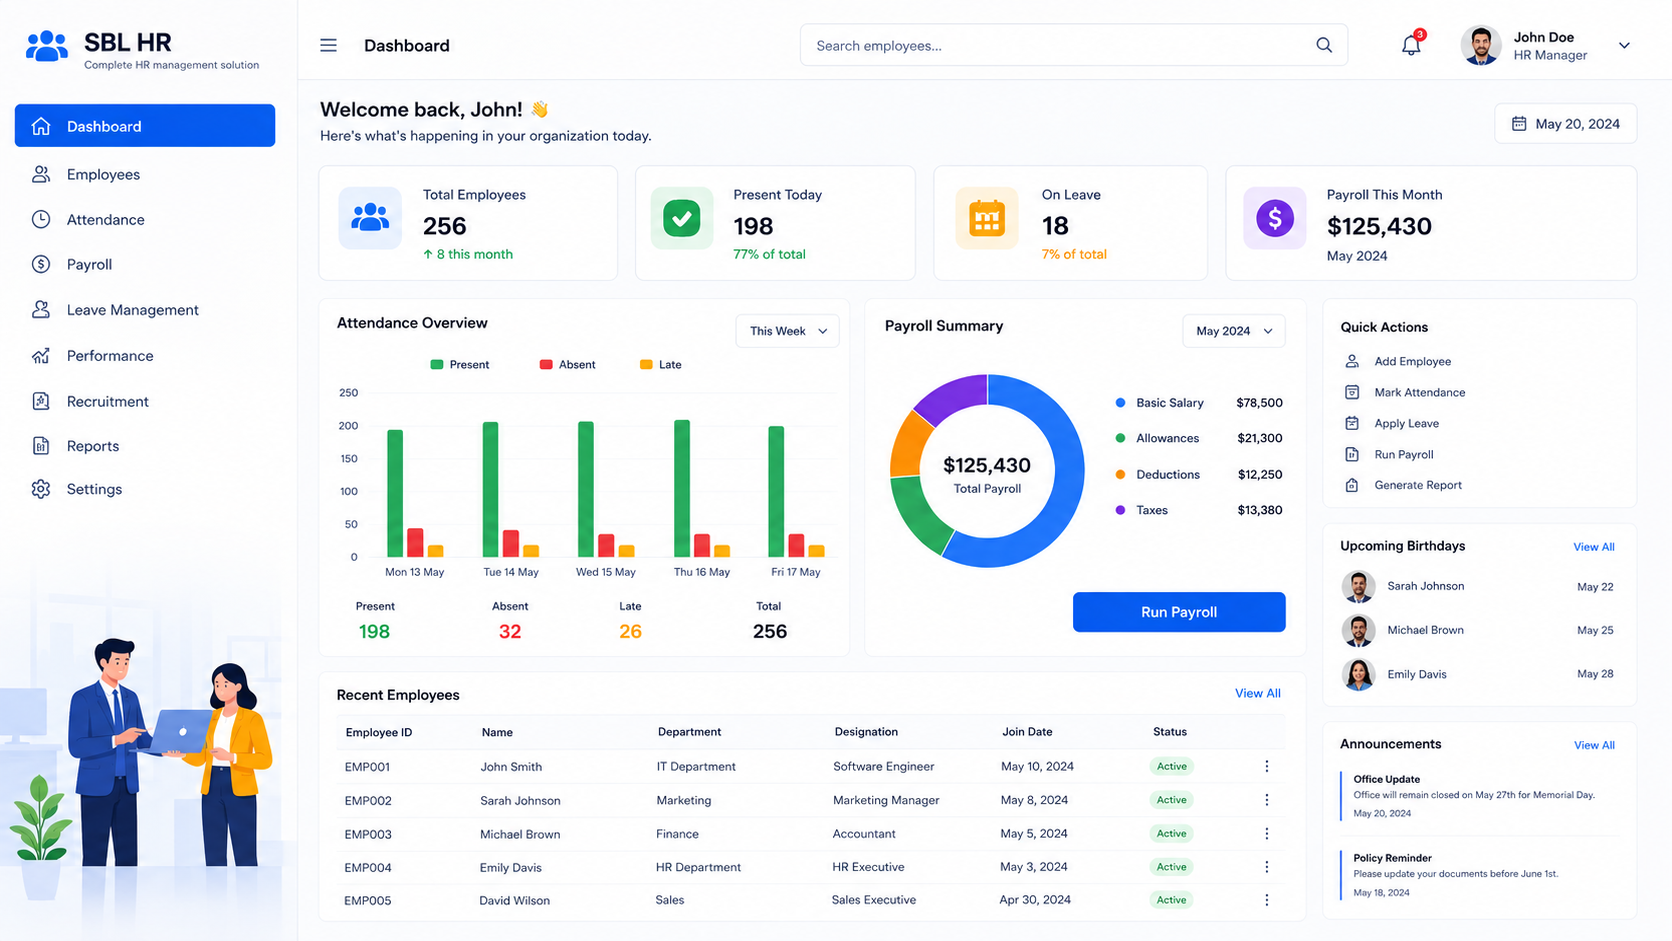
Task: Click the Payroll This Month dollar icon
Action: pyautogui.click(x=1274, y=218)
